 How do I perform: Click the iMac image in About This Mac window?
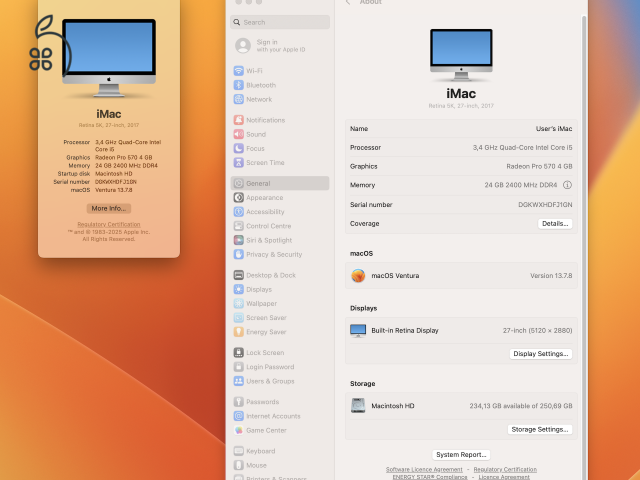109,57
